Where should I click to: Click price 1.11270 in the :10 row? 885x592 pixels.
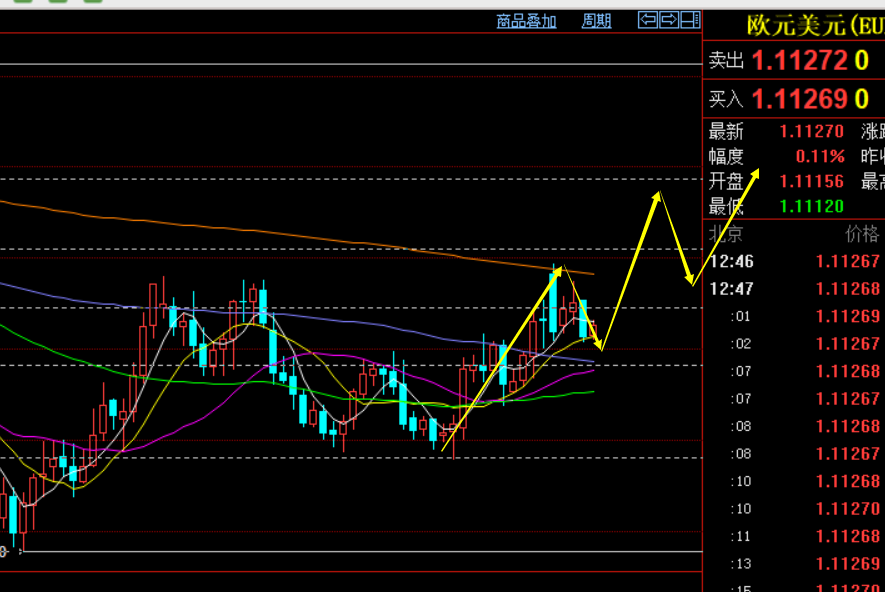pyautogui.click(x=848, y=509)
